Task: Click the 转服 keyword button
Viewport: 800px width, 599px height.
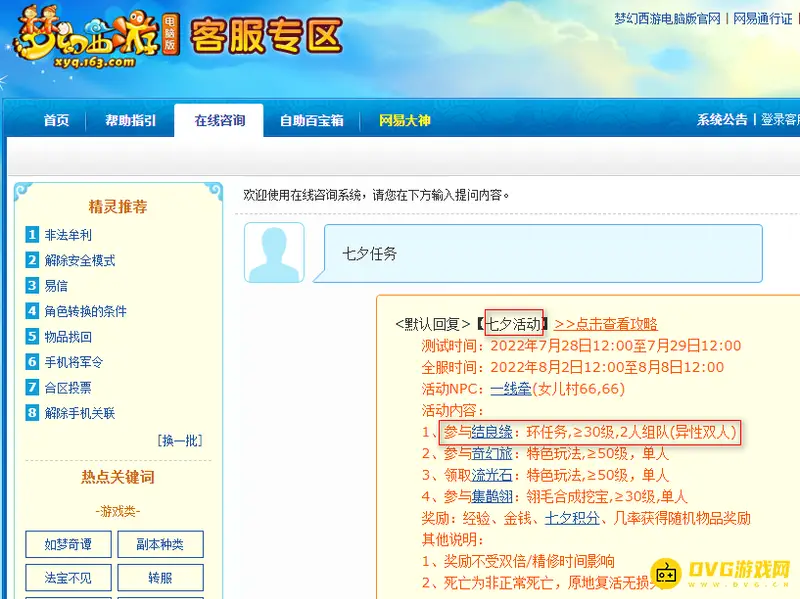Action: coord(160,578)
